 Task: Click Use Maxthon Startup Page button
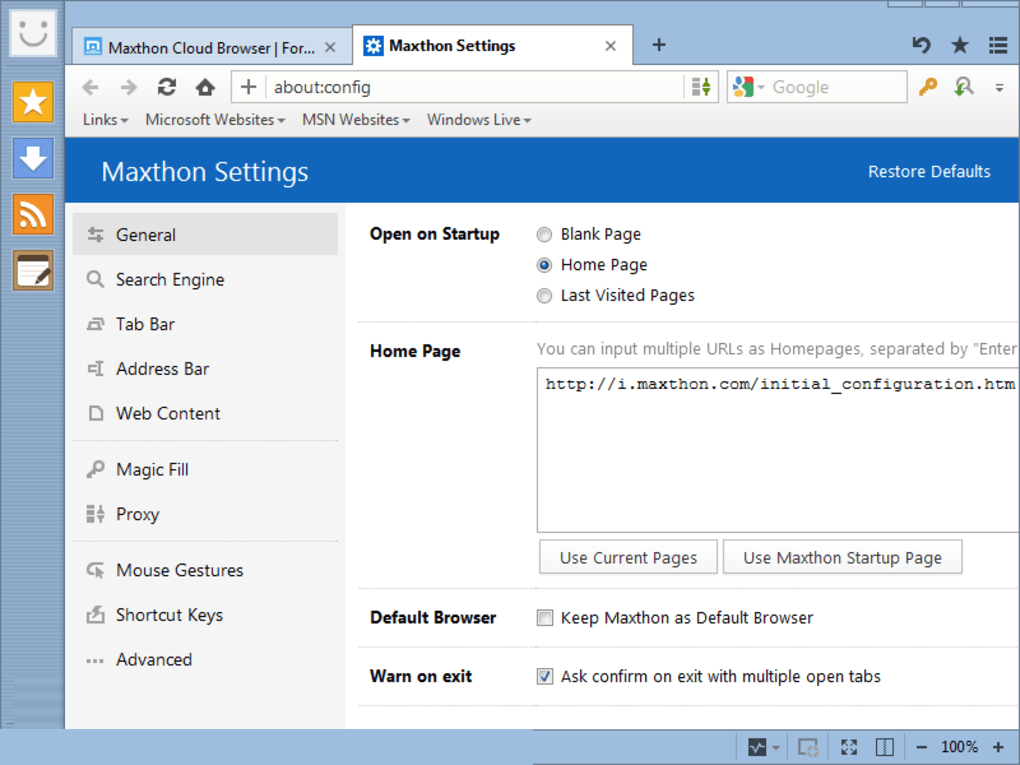coord(842,557)
